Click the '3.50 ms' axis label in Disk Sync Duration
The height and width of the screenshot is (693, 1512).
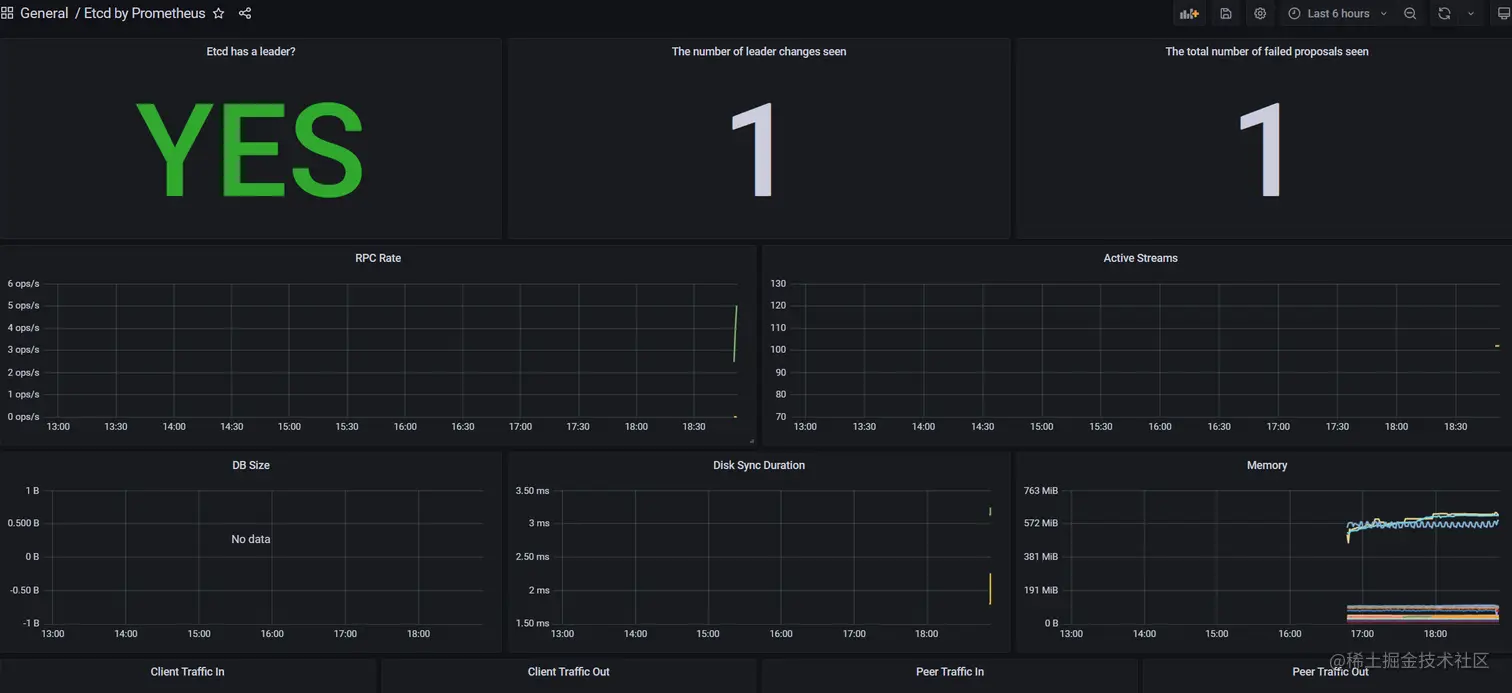tap(532, 491)
